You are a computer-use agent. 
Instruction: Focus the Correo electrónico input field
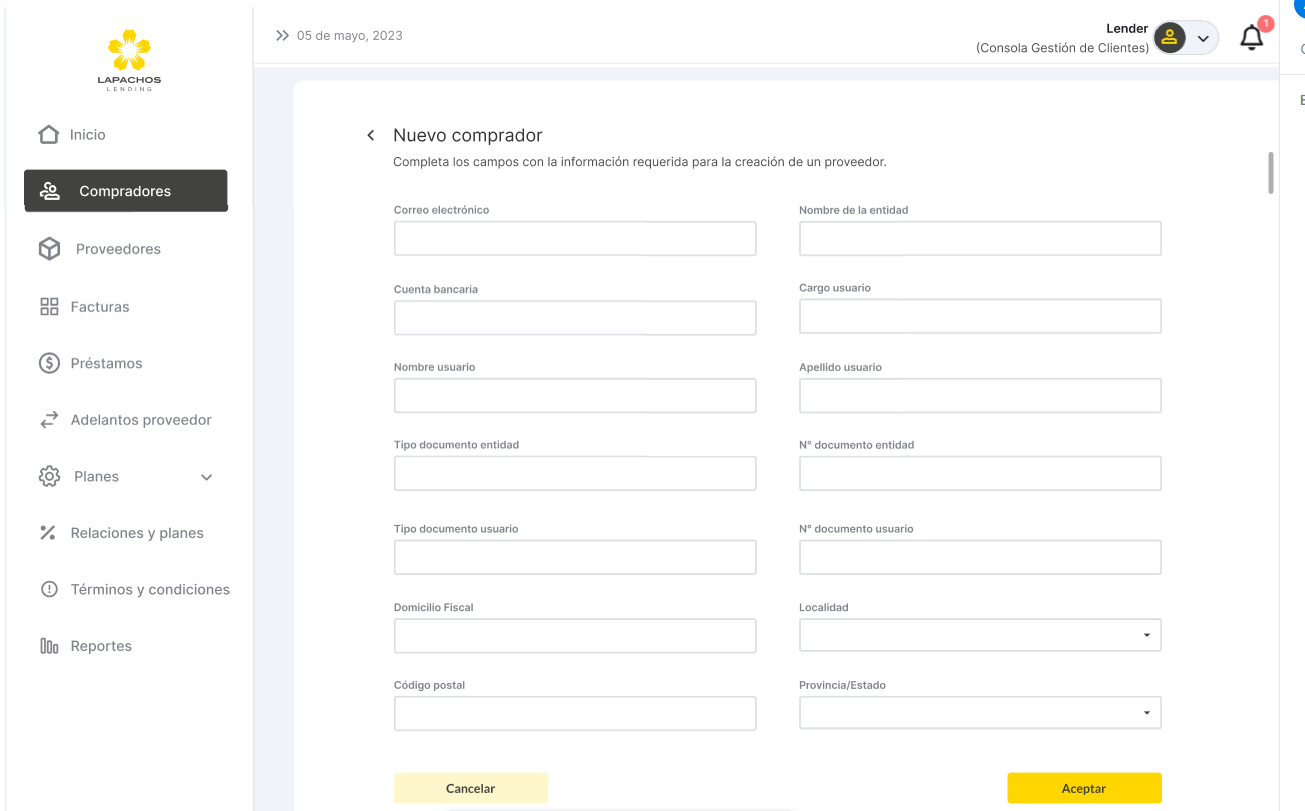575,239
